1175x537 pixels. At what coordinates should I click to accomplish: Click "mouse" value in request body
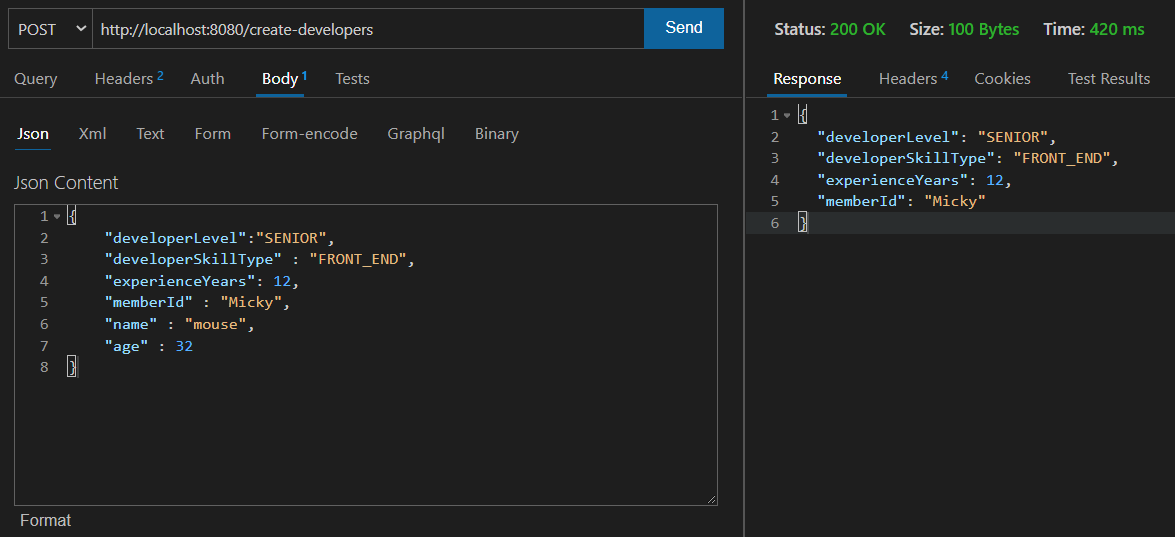tap(216, 324)
